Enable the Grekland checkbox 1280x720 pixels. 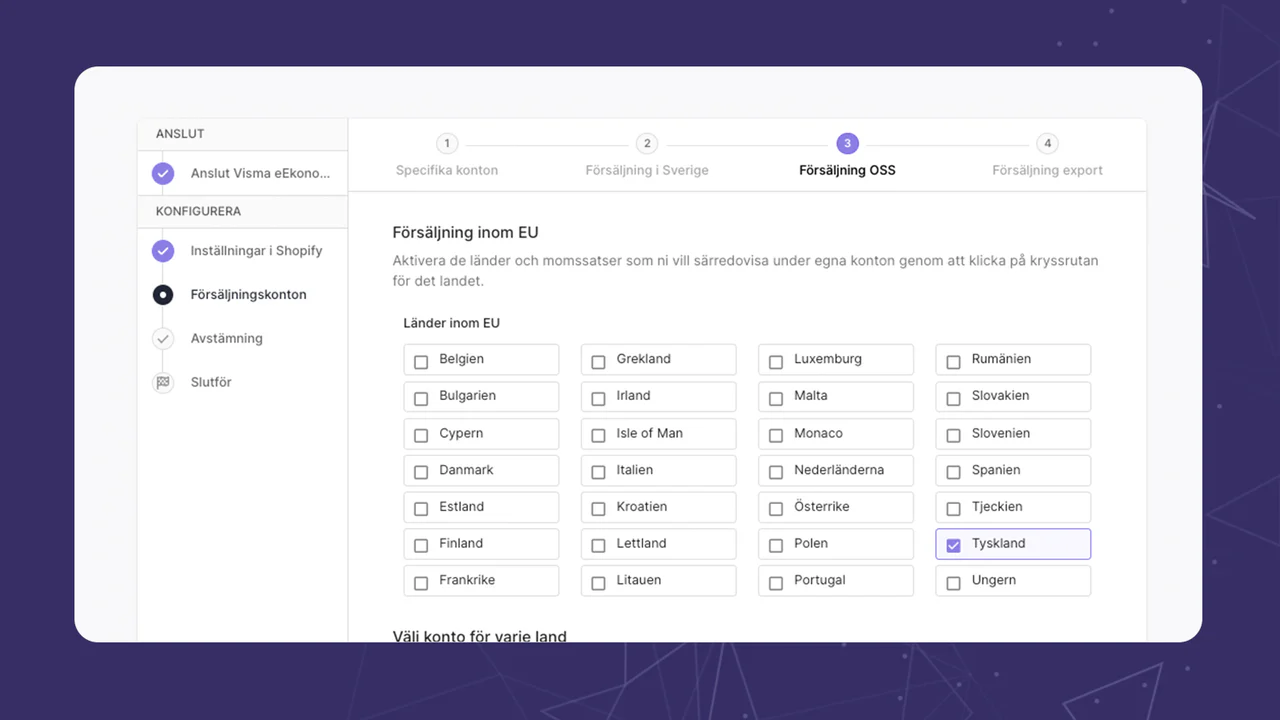pyautogui.click(x=598, y=361)
